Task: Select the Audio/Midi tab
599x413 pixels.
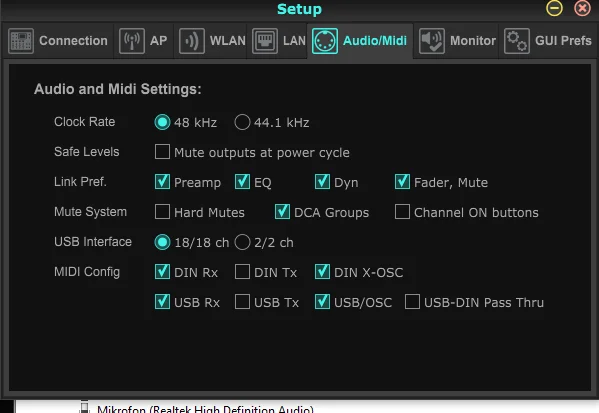Action: [x=360, y=41]
